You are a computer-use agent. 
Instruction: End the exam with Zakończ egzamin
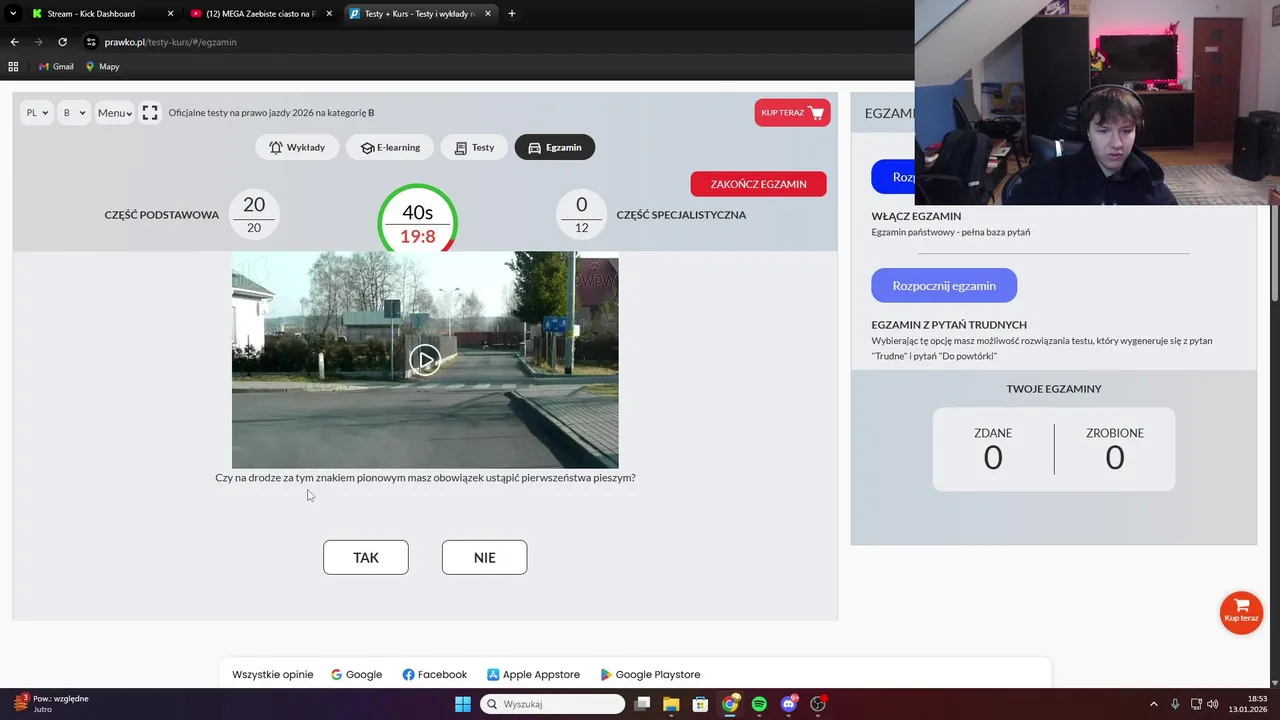[x=758, y=184]
